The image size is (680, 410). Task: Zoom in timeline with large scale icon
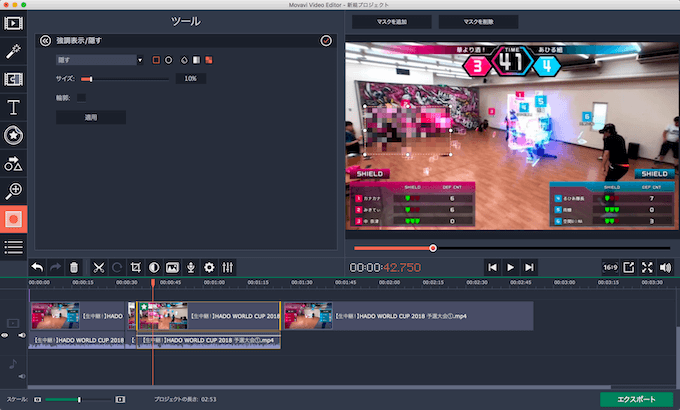click(x=120, y=399)
